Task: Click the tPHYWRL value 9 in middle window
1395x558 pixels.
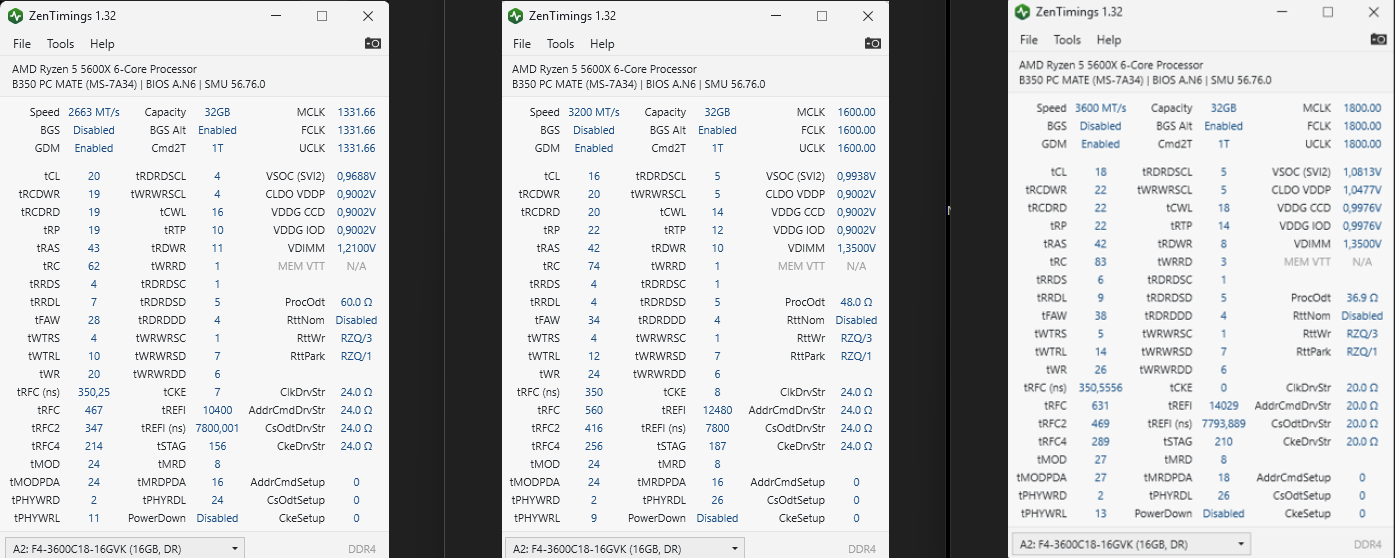Action: (593, 518)
